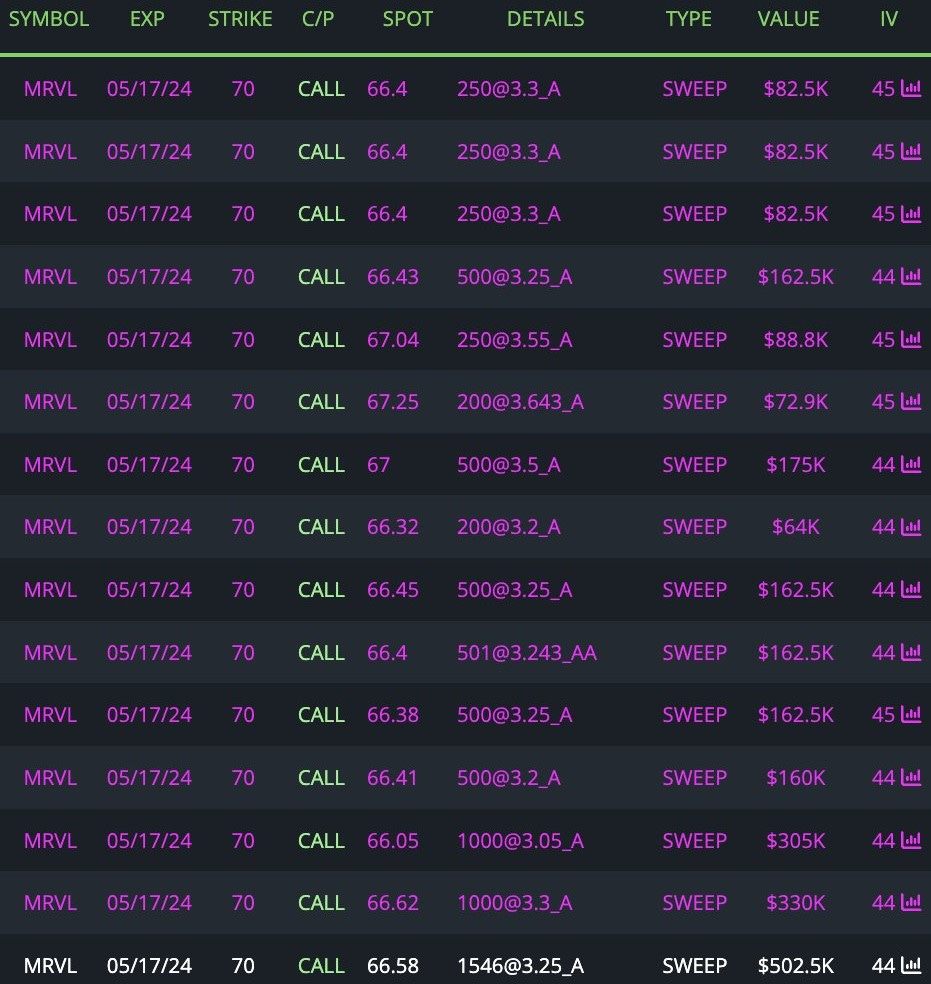Viewport: 931px width, 984px height.
Task: Click the TYPE column header
Action: click(689, 19)
